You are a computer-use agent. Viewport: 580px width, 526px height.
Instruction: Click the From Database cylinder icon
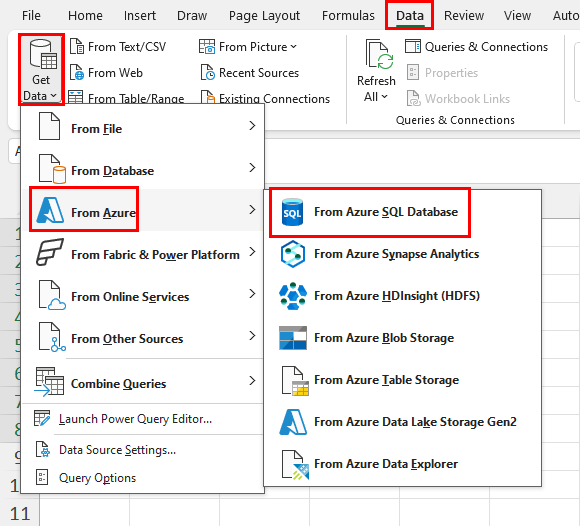[x=52, y=169]
